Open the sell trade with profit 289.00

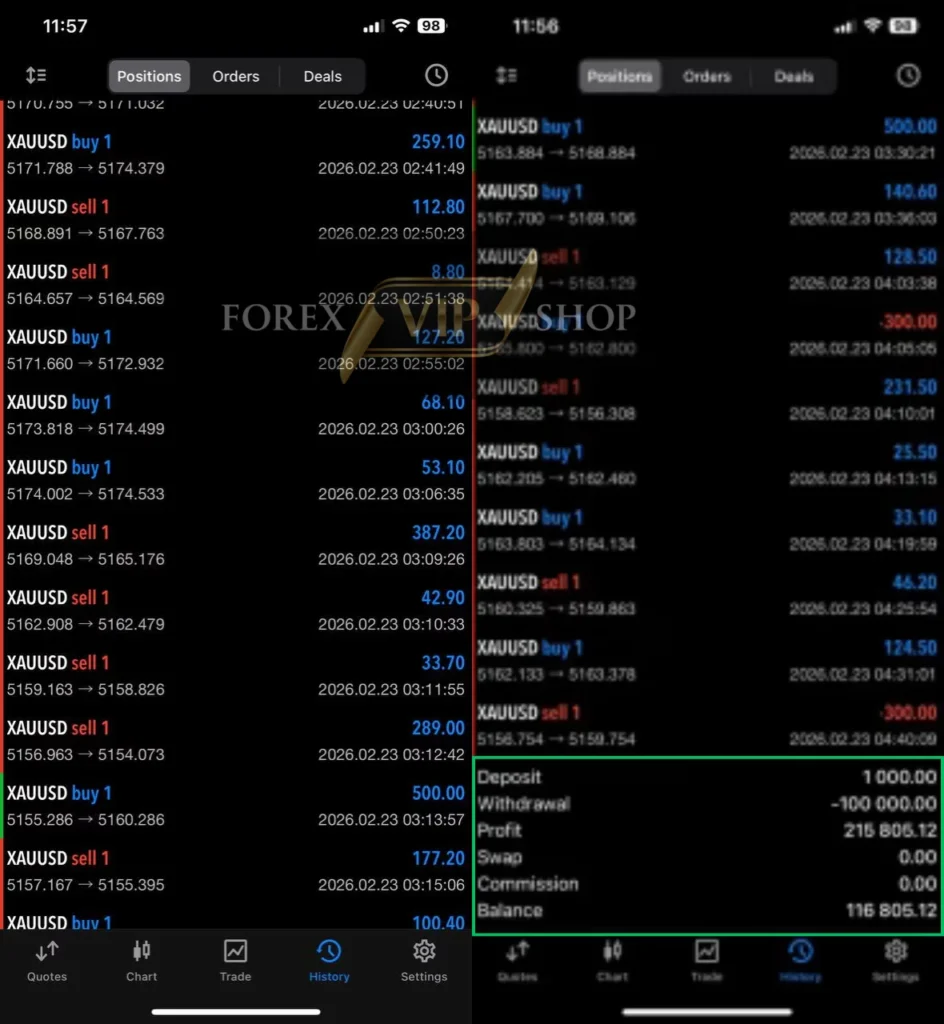point(236,741)
